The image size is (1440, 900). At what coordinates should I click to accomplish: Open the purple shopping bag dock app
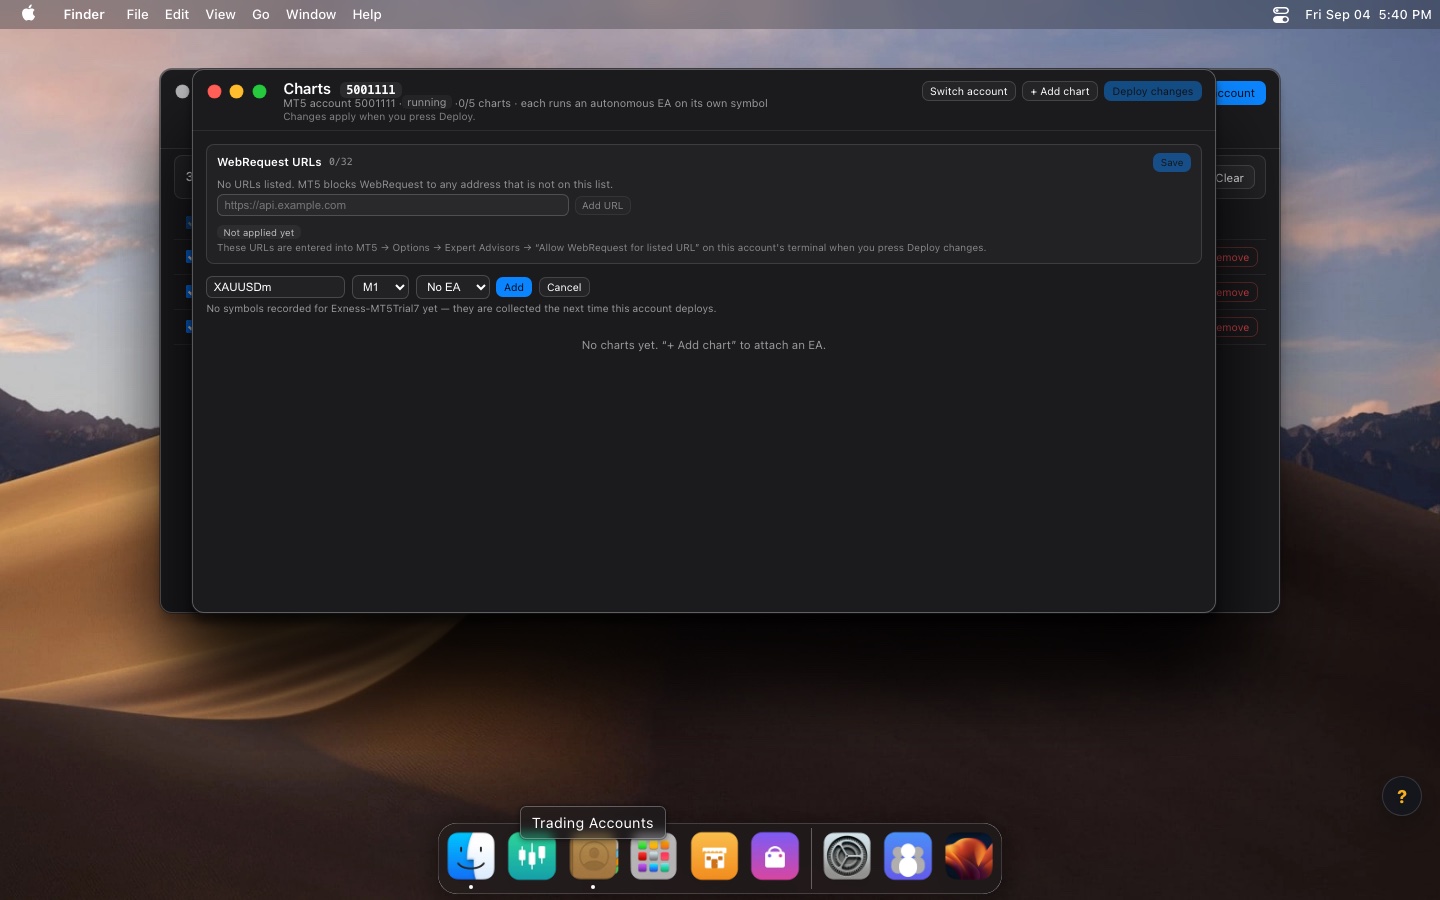click(x=775, y=856)
